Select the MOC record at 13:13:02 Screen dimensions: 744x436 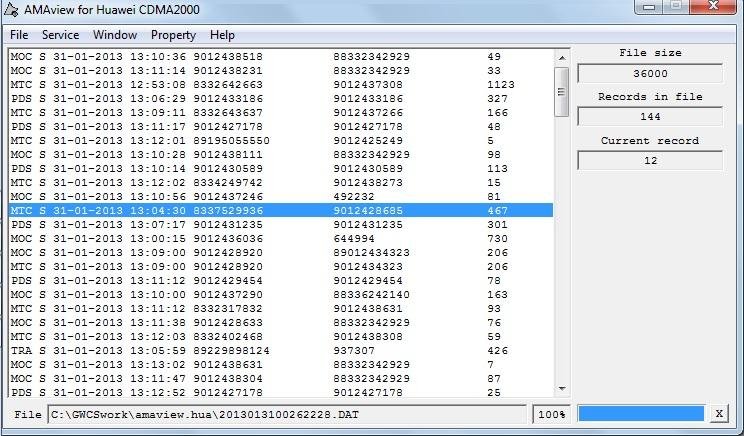281,364
